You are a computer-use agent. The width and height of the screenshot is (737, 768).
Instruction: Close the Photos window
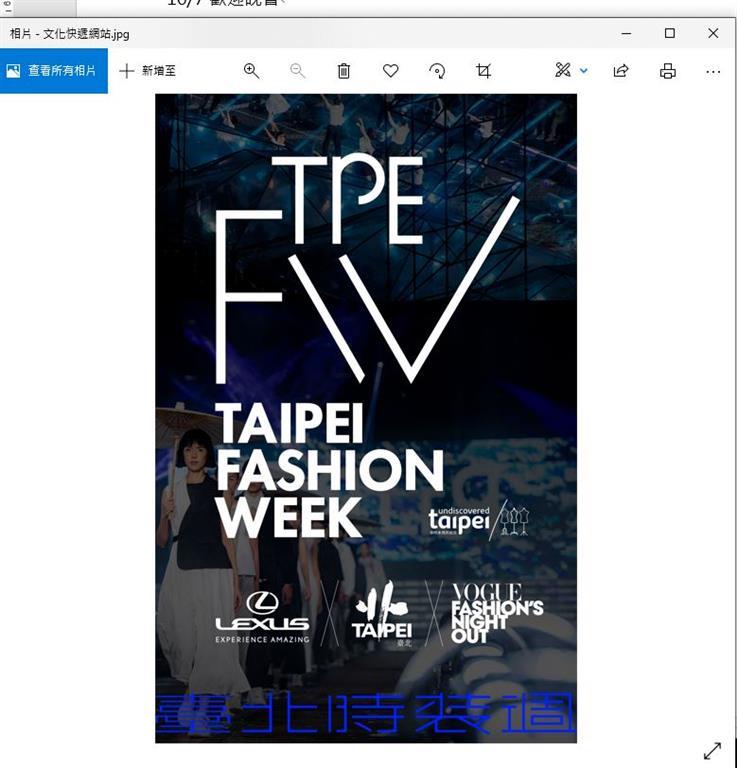click(713, 33)
